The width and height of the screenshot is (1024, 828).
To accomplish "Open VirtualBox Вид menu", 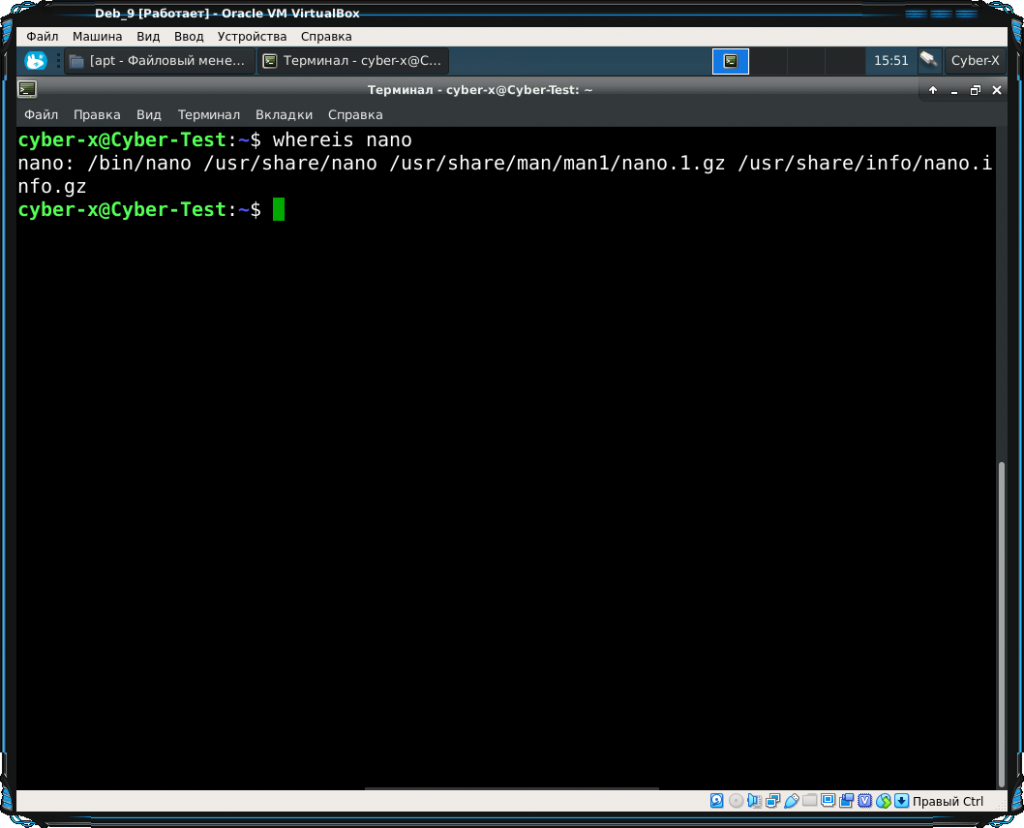I will click(148, 37).
